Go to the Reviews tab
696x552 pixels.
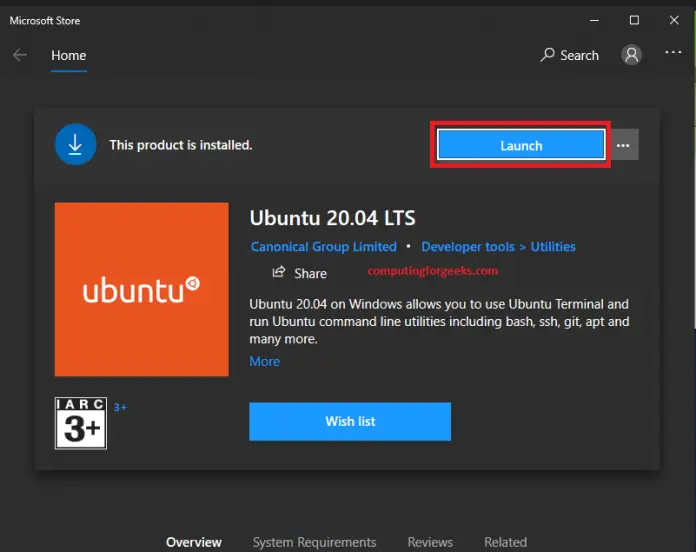coord(430,542)
